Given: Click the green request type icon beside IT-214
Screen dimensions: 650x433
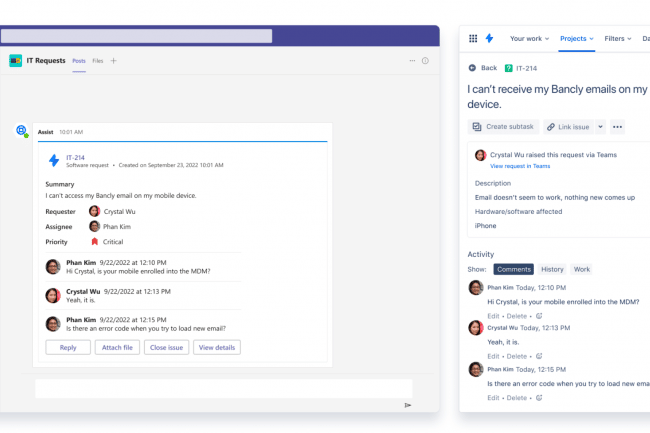Looking at the screenshot, I should point(509,68).
